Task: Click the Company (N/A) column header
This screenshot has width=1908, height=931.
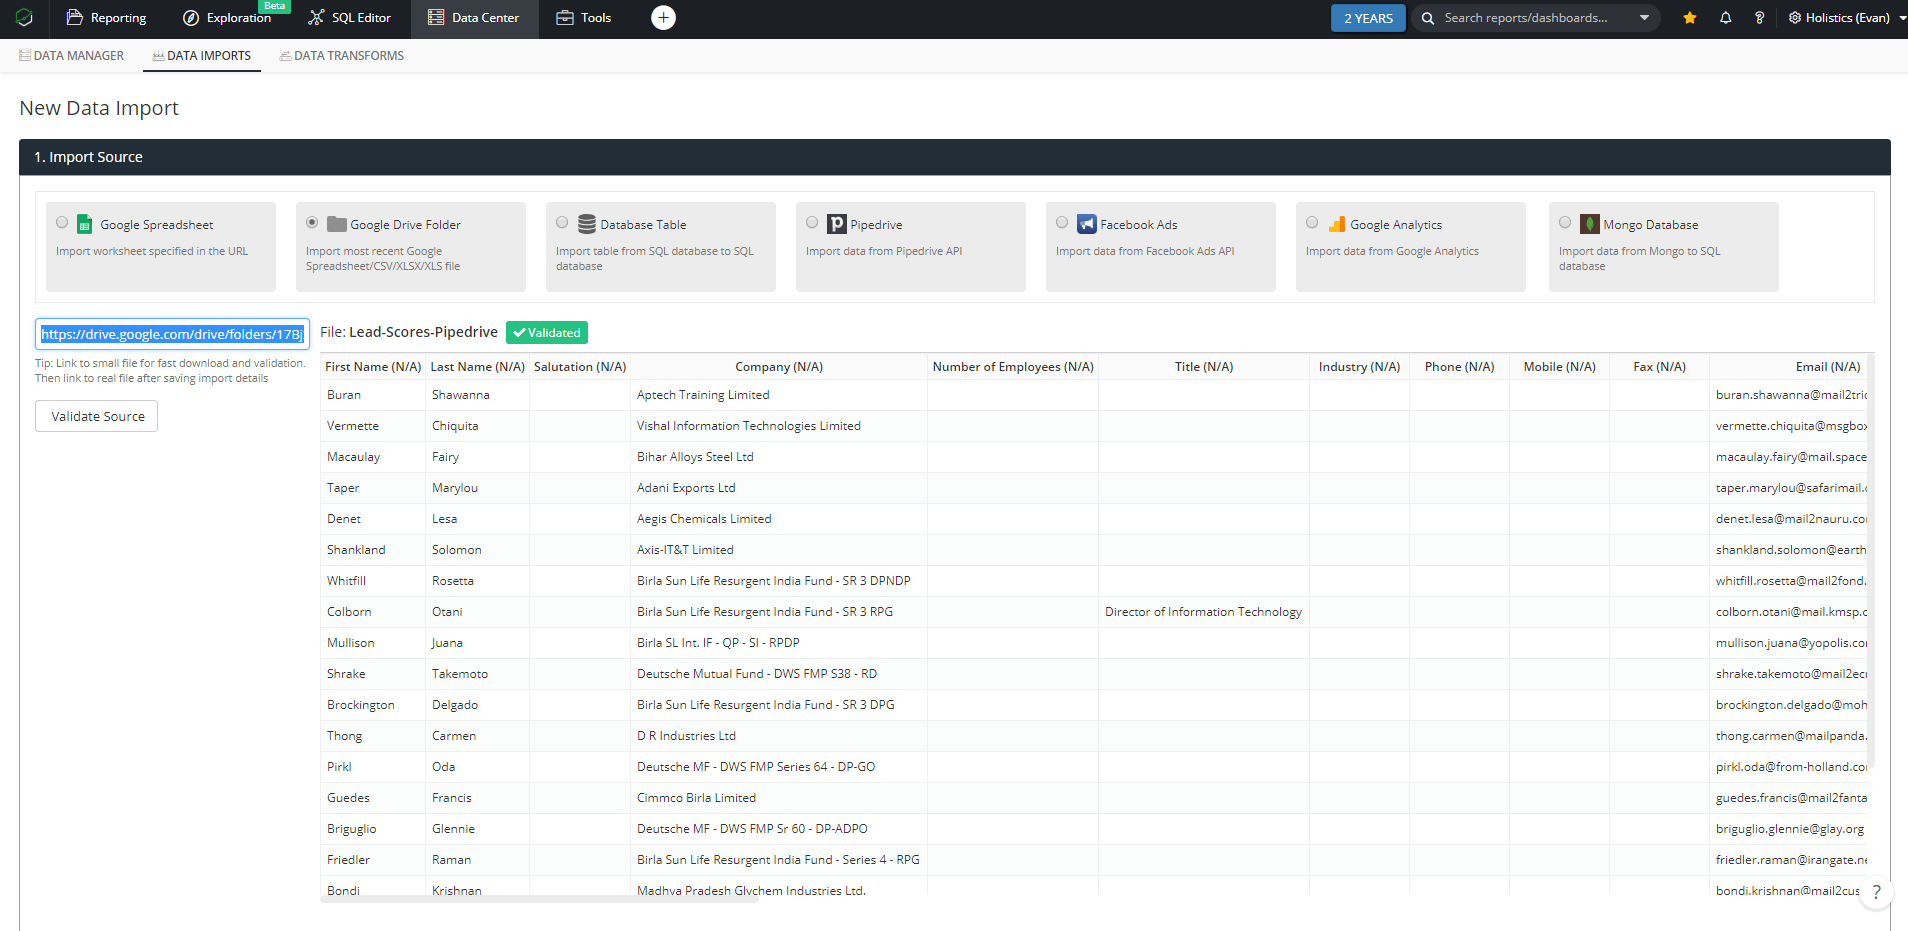Action: pos(779,367)
